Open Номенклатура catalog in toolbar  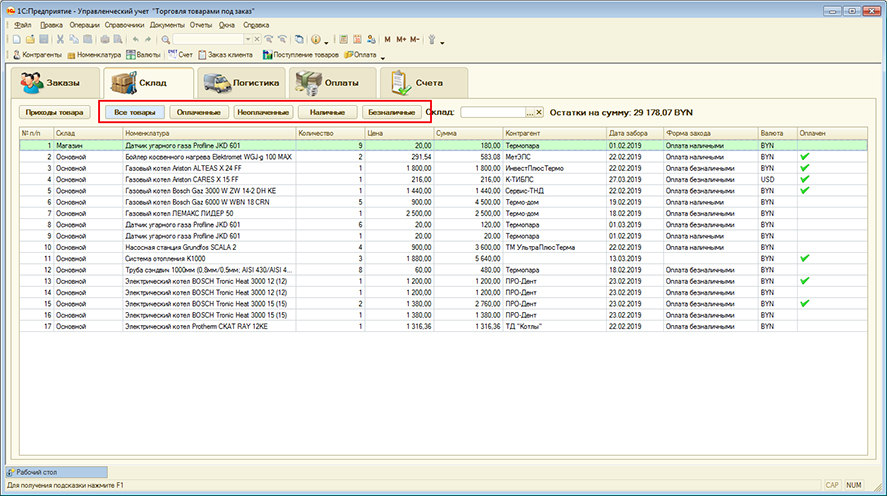pos(98,54)
